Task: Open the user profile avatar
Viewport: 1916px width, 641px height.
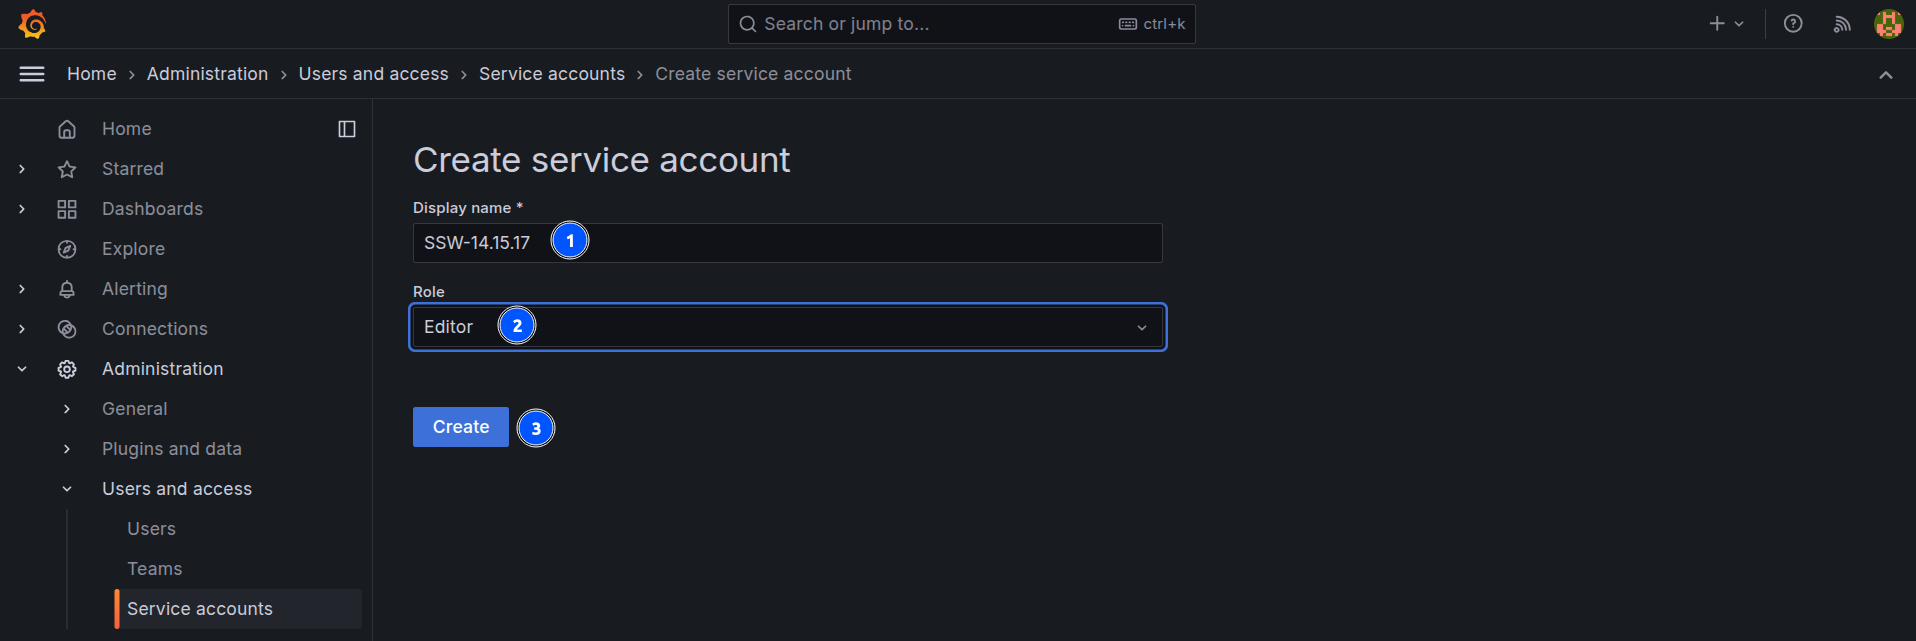Action: point(1888,24)
